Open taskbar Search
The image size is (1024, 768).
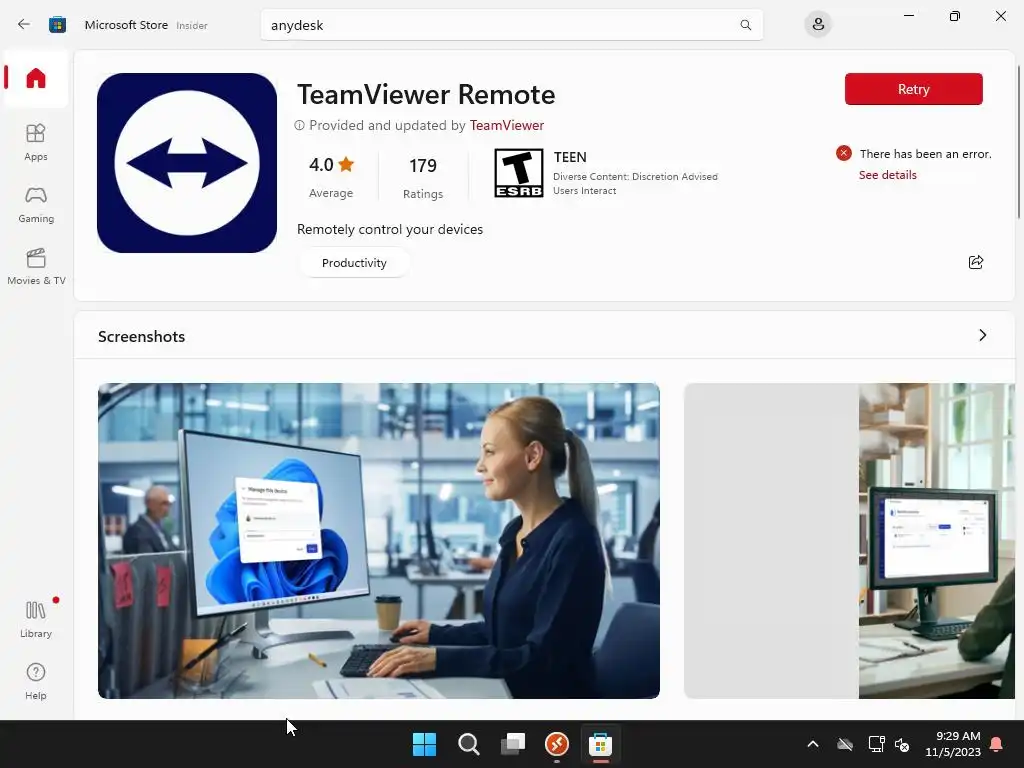click(468, 744)
